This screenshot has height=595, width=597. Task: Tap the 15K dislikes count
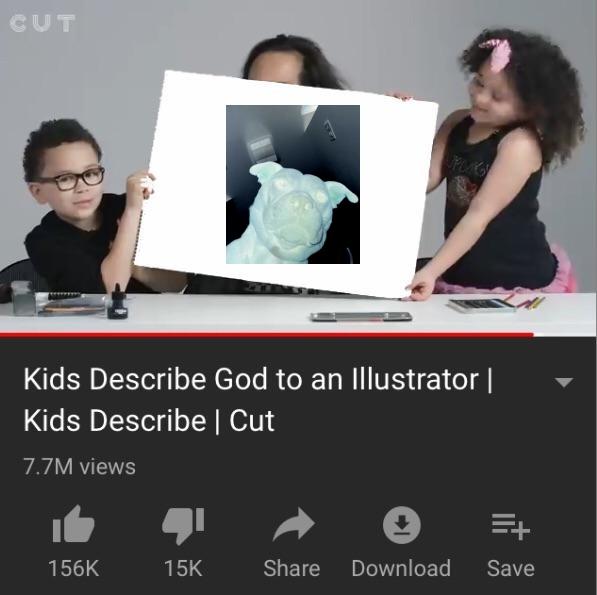tap(183, 568)
